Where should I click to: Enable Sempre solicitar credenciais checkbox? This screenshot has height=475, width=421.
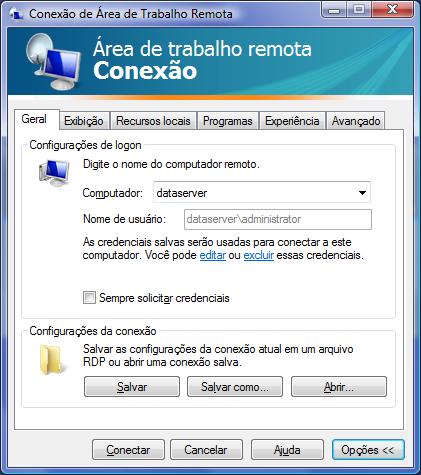point(89,298)
